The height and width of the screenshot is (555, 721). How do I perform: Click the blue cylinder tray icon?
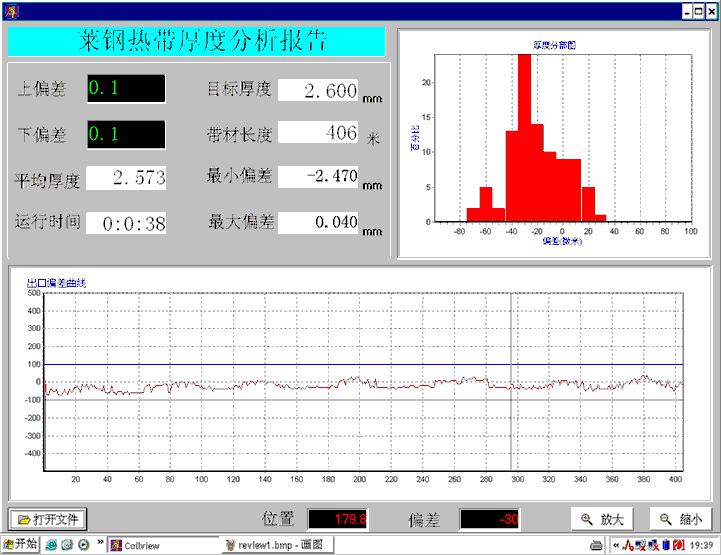pyautogui.click(x=666, y=546)
